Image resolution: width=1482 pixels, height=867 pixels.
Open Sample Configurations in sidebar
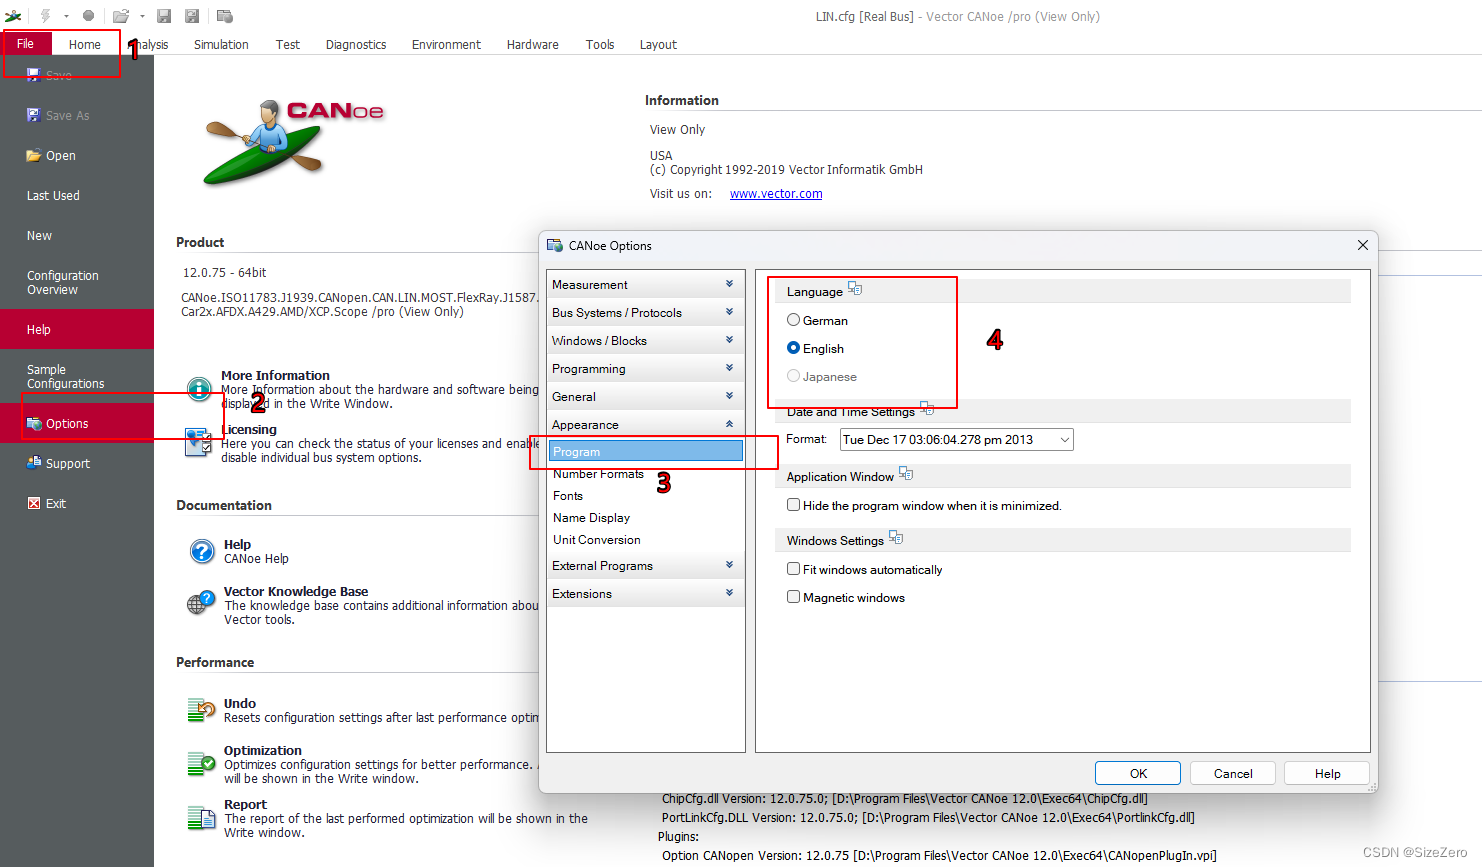77,377
